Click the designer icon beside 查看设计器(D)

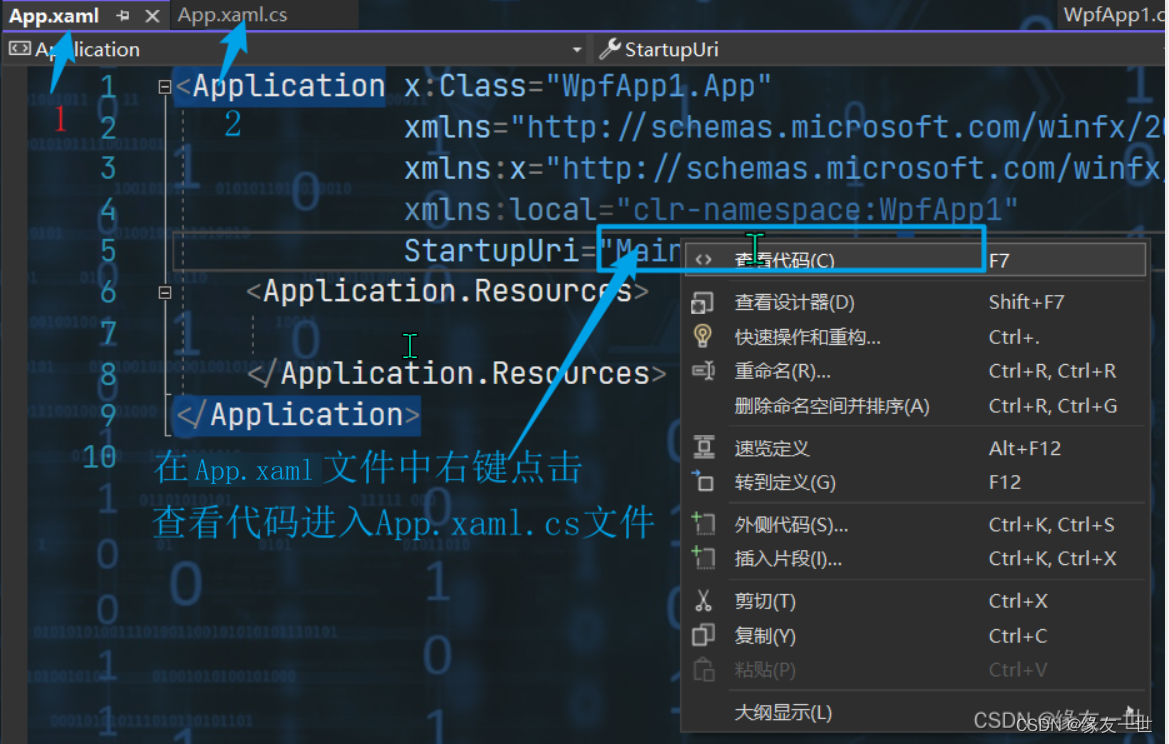pos(703,301)
